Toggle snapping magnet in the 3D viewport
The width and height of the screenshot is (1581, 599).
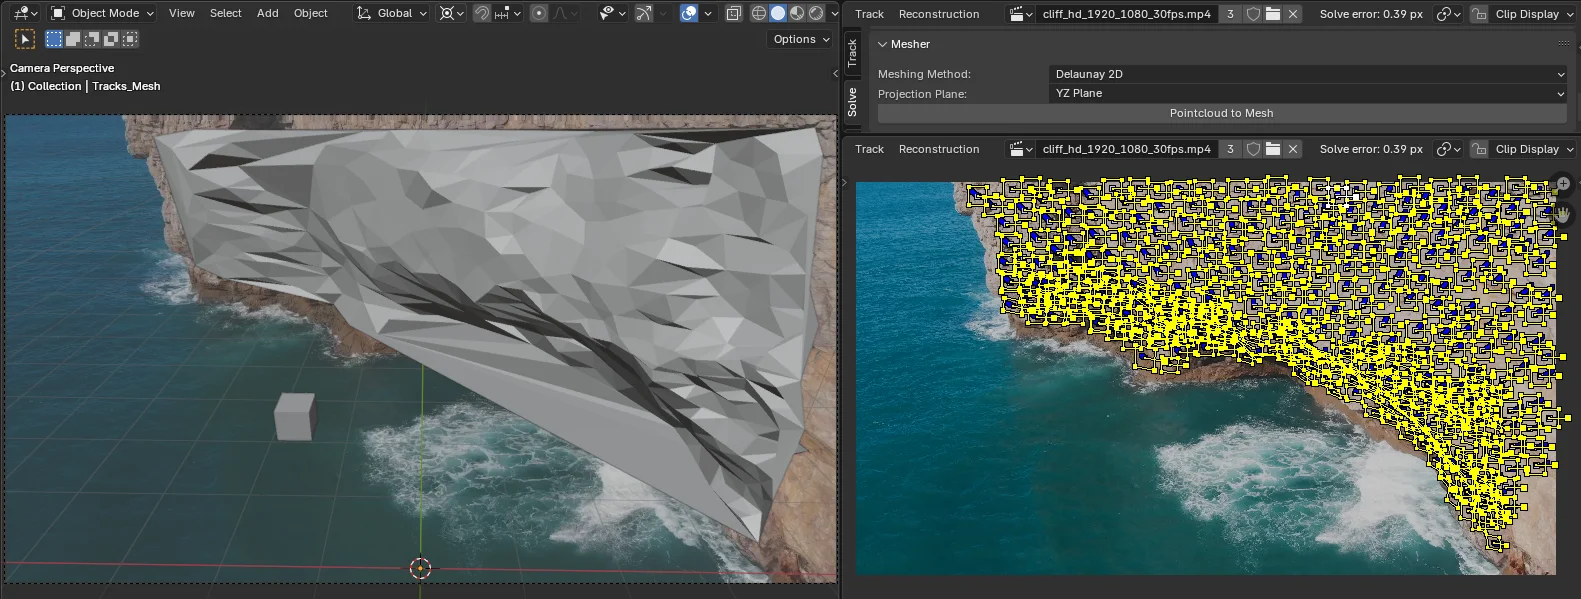(482, 13)
